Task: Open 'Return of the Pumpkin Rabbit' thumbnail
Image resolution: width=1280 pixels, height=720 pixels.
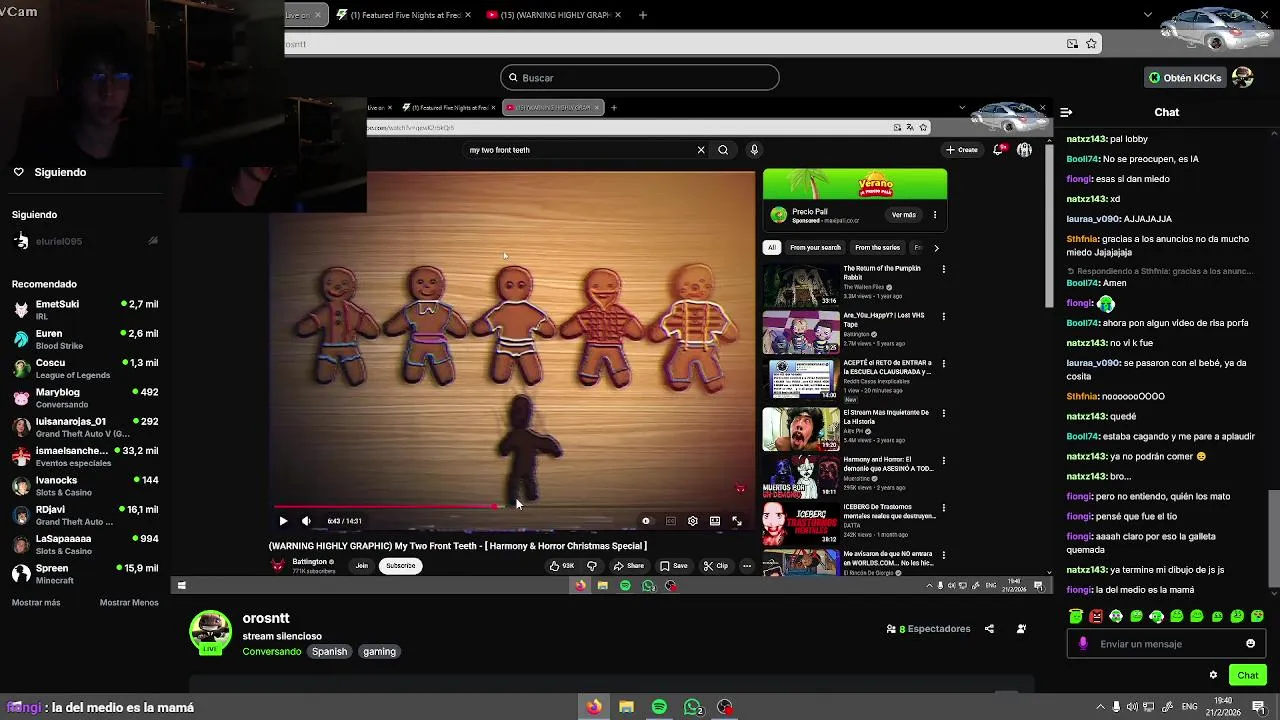Action: 801,285
